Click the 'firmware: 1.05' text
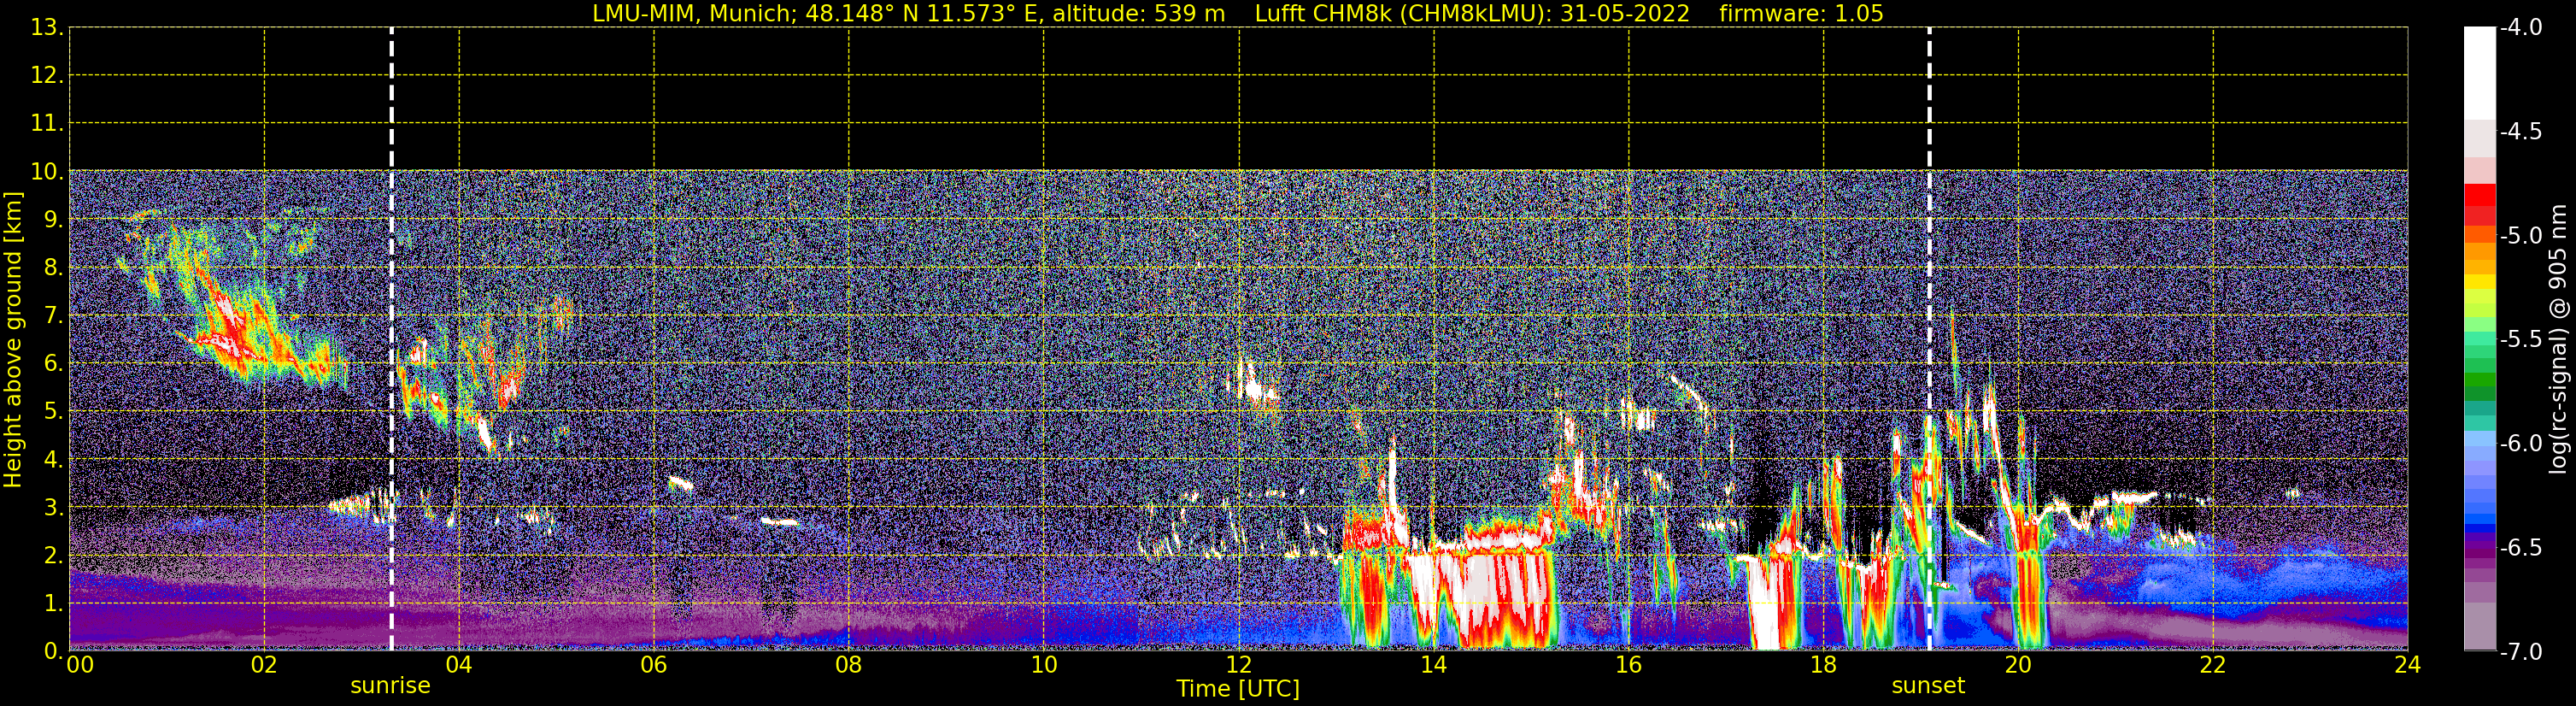Viewport: 2576px width, 706px height. pos(1801,14)
